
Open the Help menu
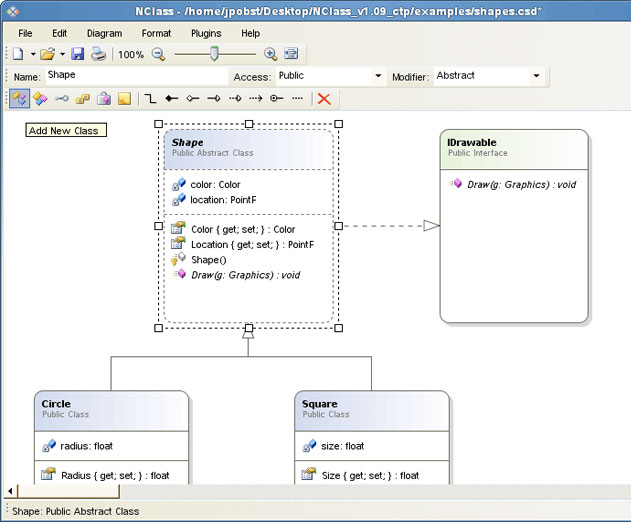(x=250, y=33)
